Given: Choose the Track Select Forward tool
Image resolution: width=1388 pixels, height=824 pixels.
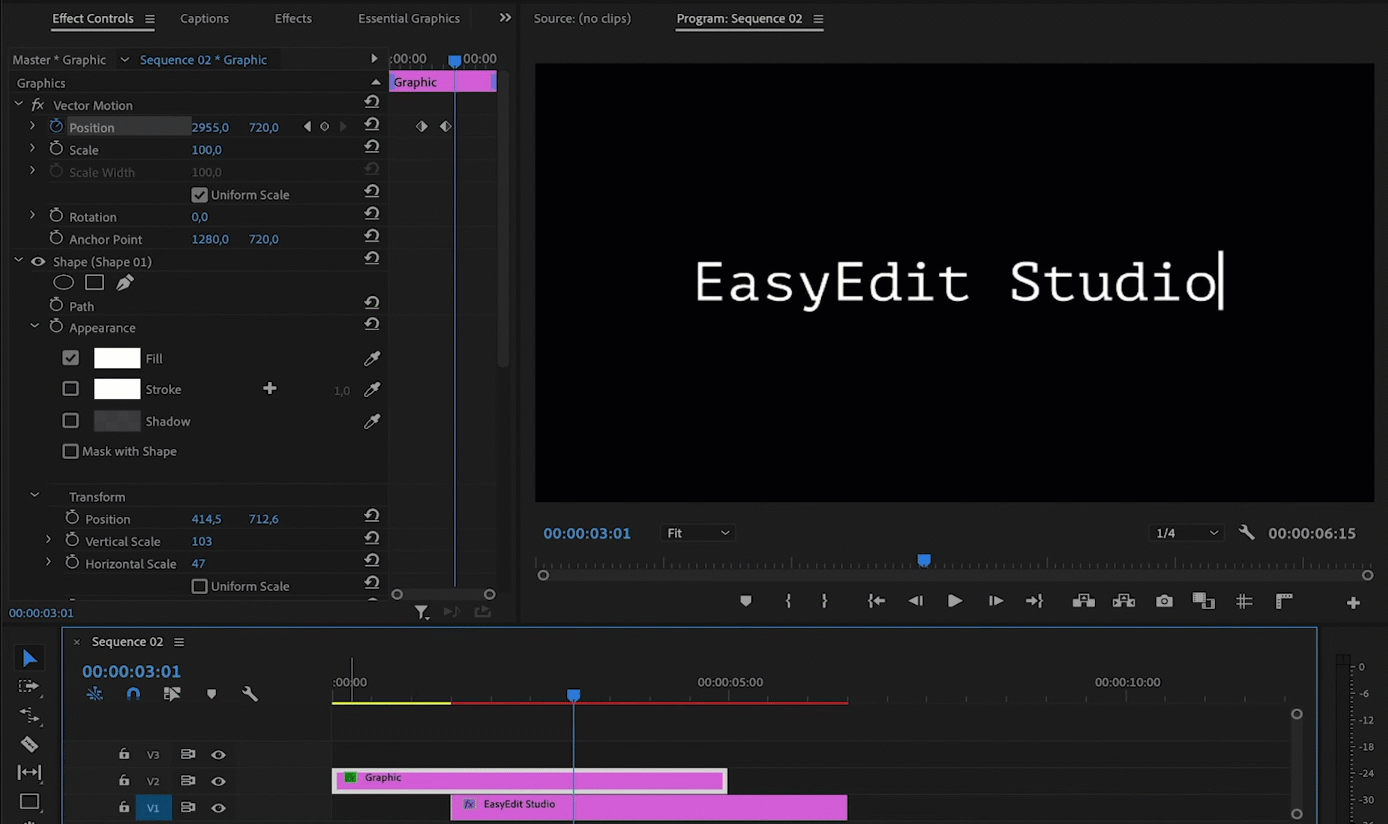Looking at the screenshot, I should point(29,686).
